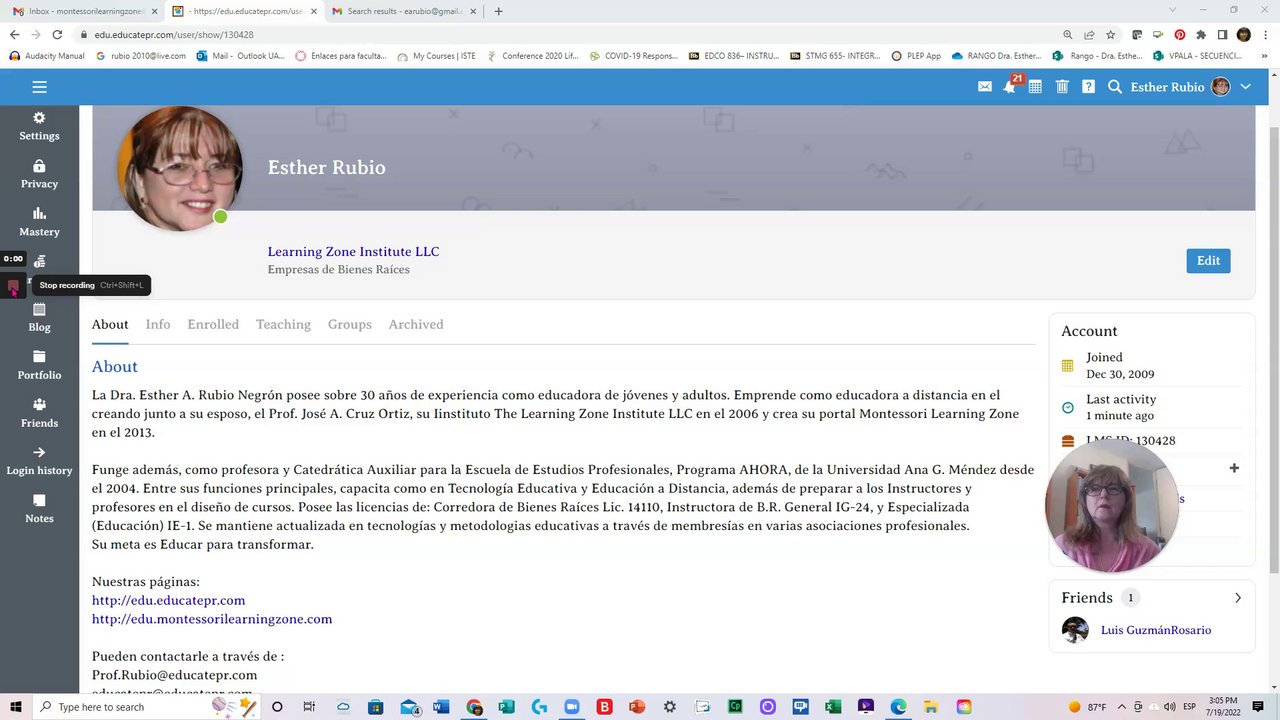Share this page from address bar
The height and width of the screenshot is (720, 1280).
pos(1089,34)
